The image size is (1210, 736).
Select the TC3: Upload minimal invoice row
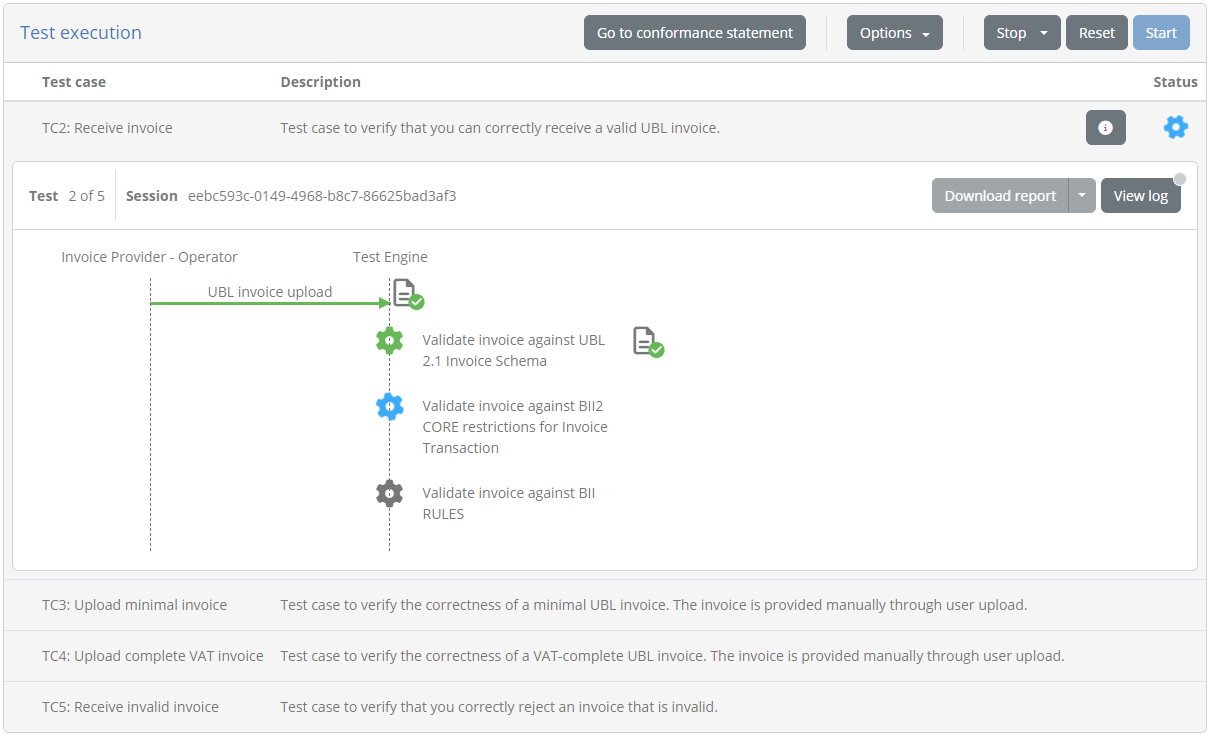pos(134,605)
